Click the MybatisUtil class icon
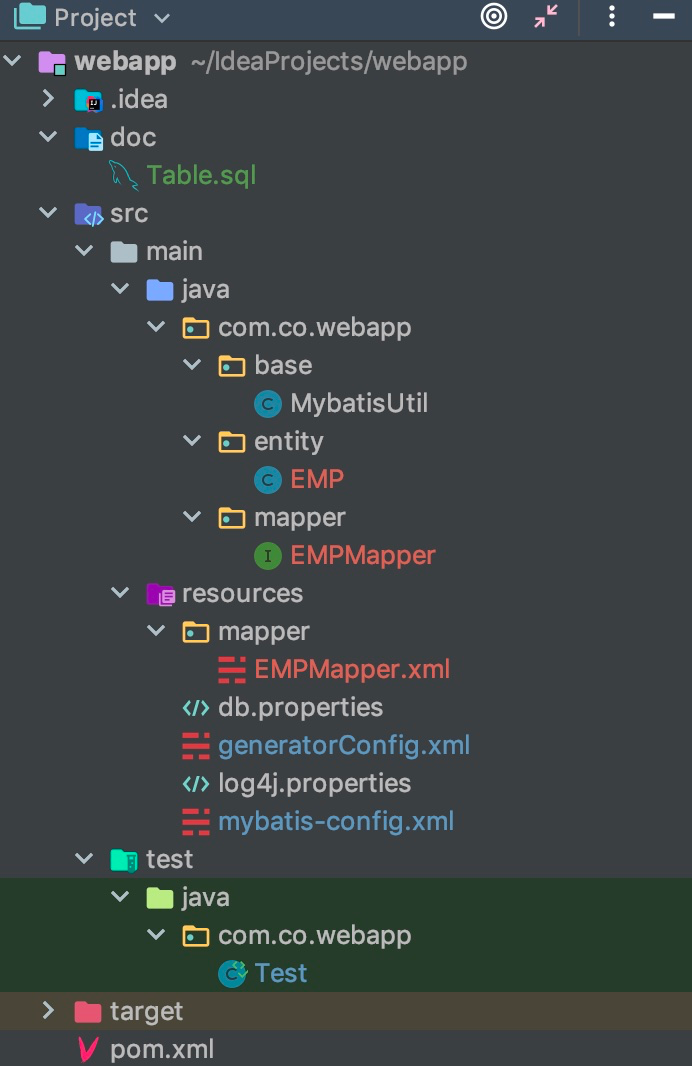692x1066 pixels. click(268, 404)
